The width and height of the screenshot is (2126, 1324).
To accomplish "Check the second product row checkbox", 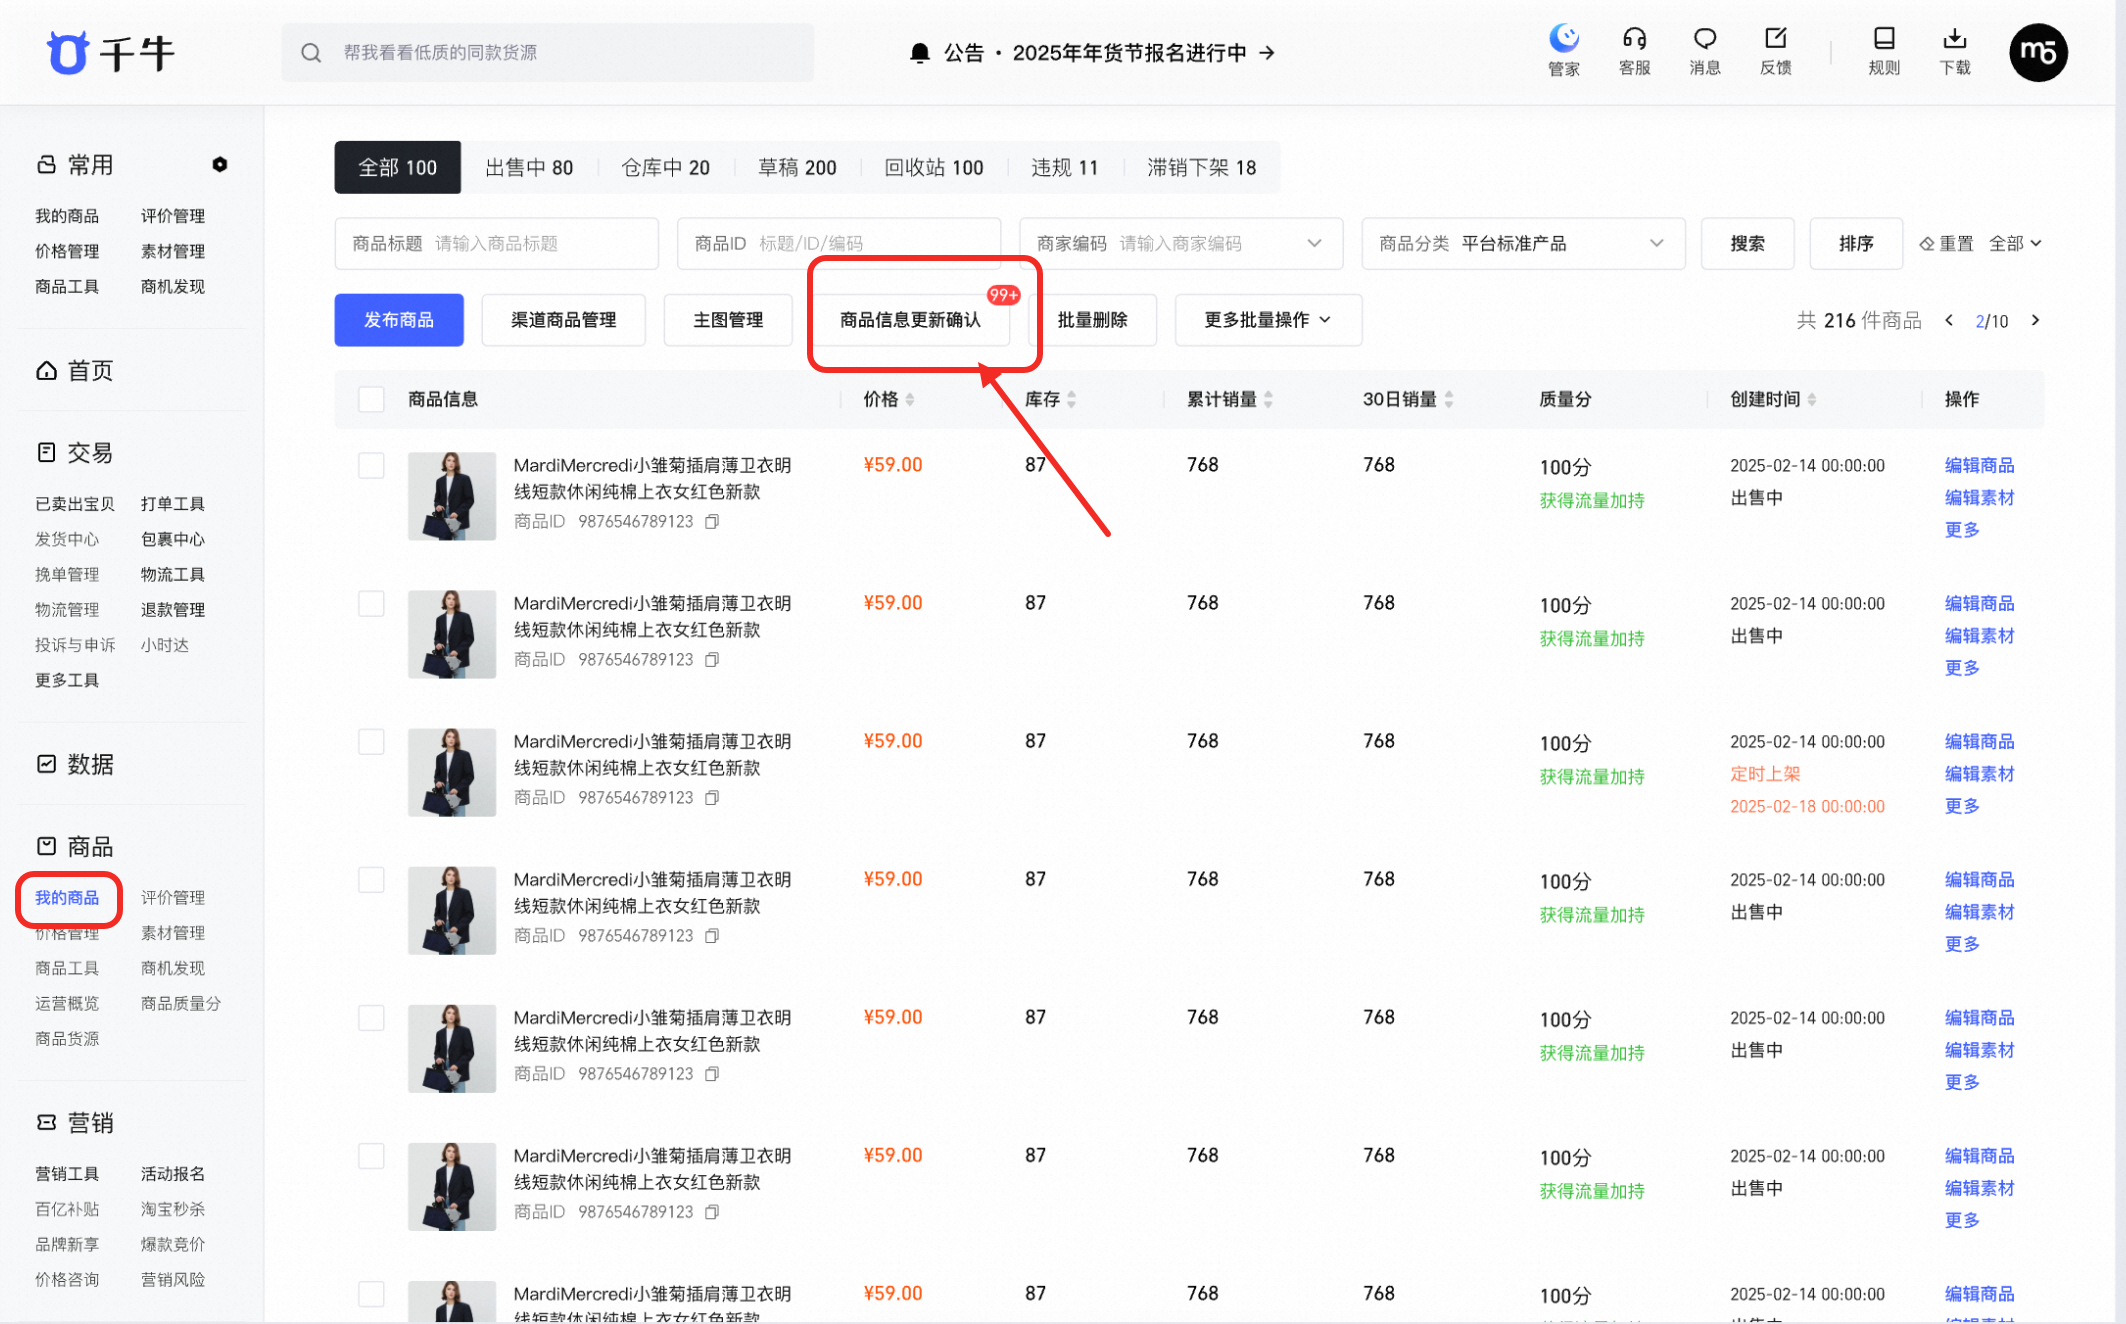I will [371, 604].
